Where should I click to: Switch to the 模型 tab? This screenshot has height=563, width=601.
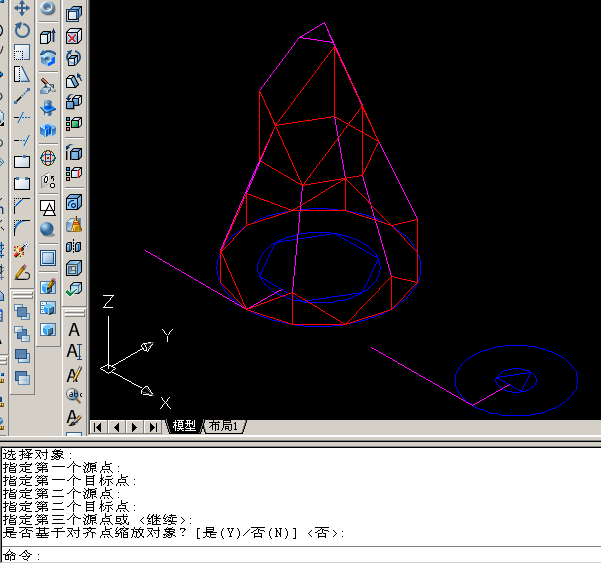click(184, 426)
